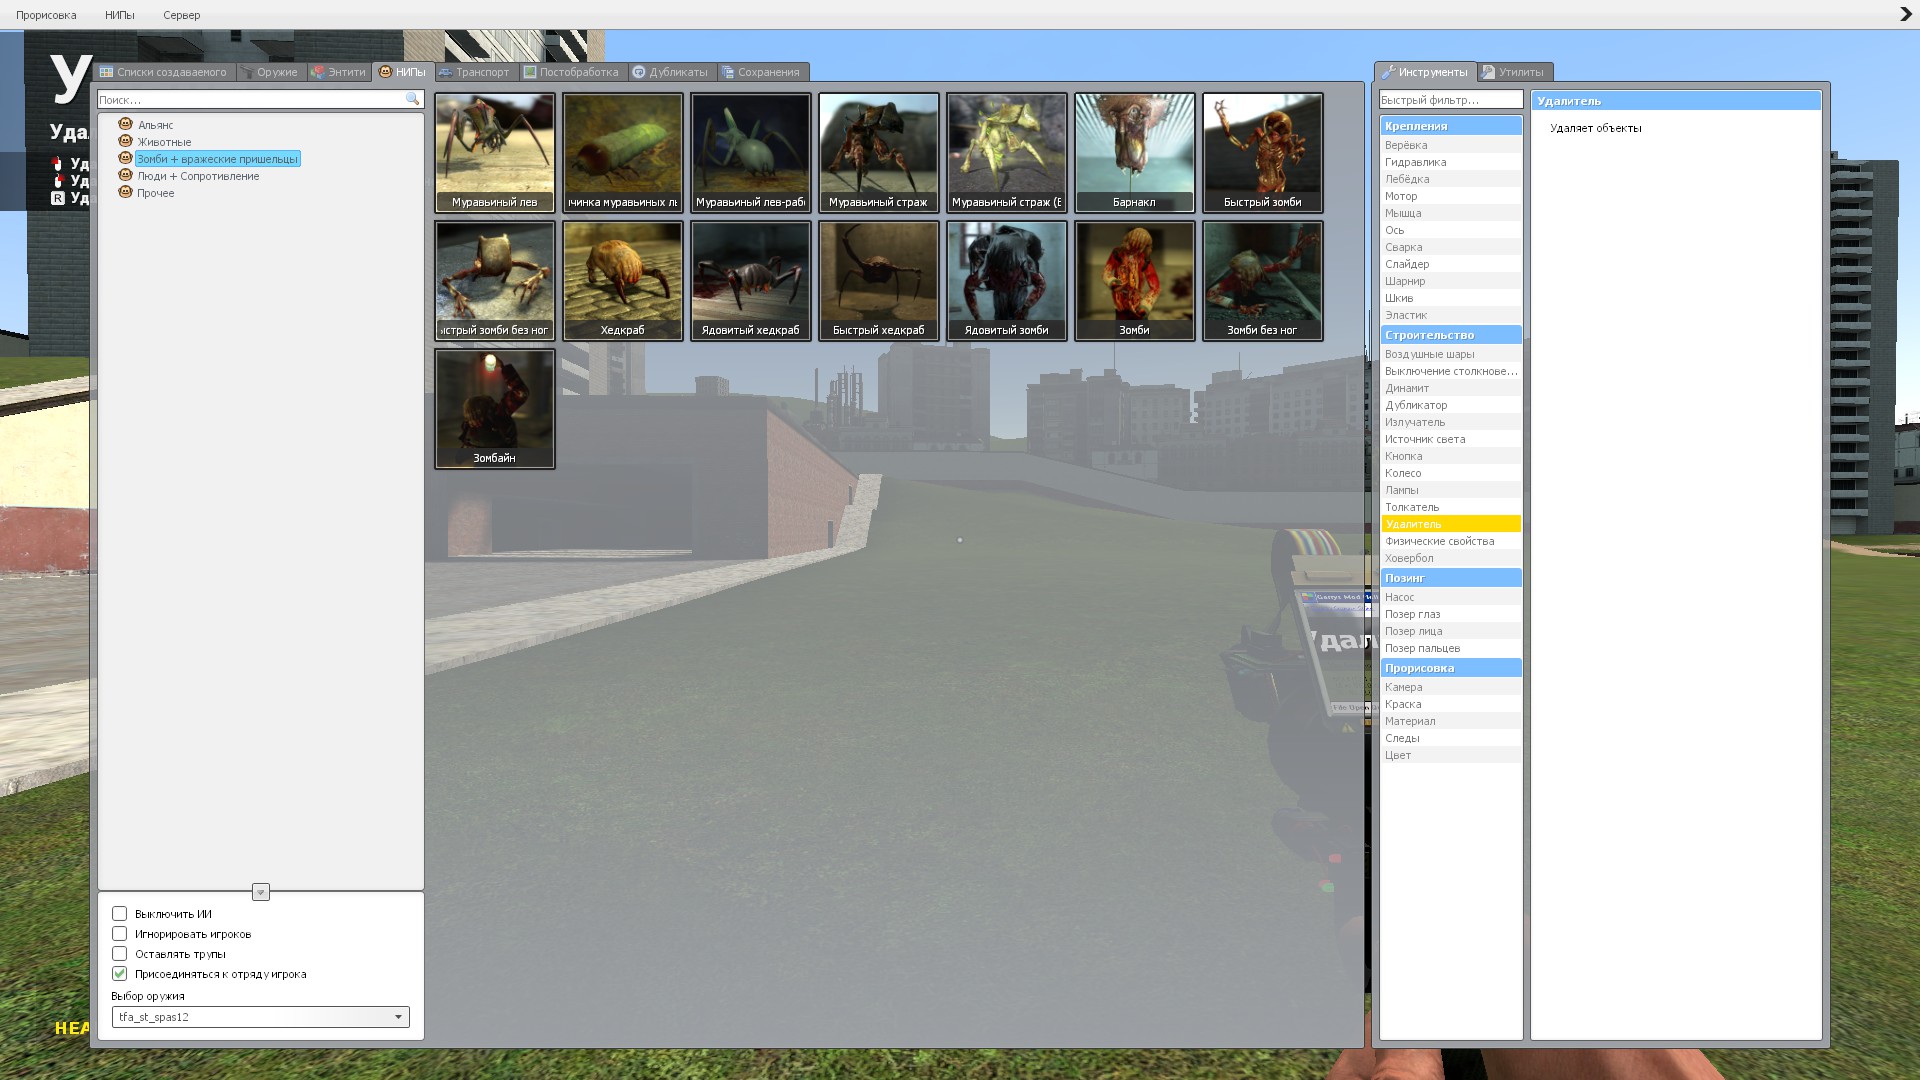Click the arrow at the top-right menu bar
The image size is (1920, 1080).
point(1905,14)
